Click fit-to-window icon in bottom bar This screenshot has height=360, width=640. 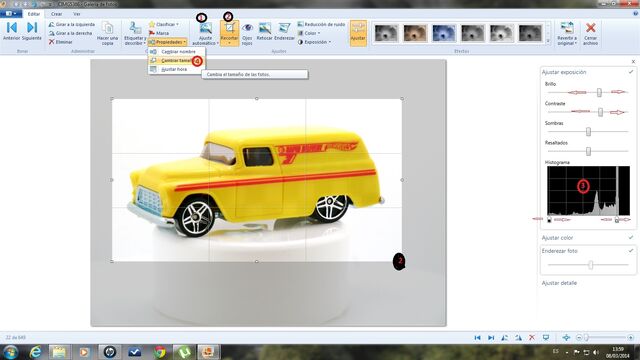pos(566,338)
